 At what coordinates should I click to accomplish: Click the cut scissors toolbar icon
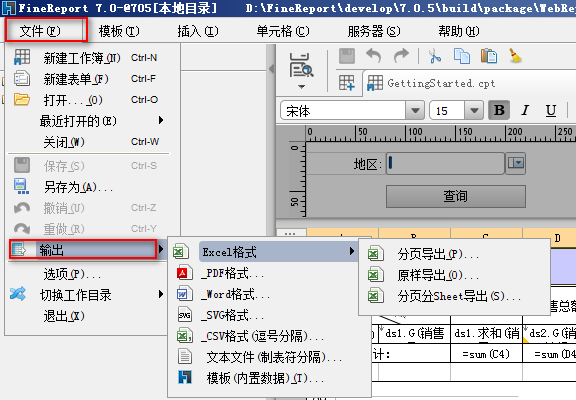(435, 57)
